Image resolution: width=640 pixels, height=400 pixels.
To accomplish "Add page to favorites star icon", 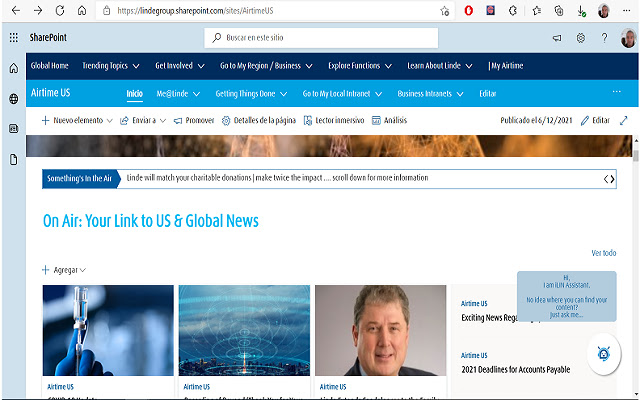I will (444, 11).
